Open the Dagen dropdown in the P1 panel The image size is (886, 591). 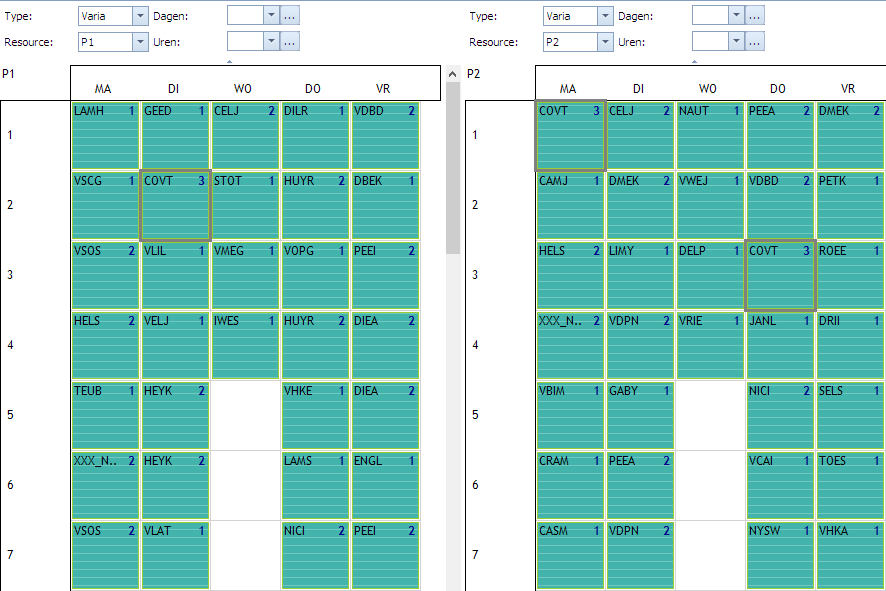tap(271, 16)
